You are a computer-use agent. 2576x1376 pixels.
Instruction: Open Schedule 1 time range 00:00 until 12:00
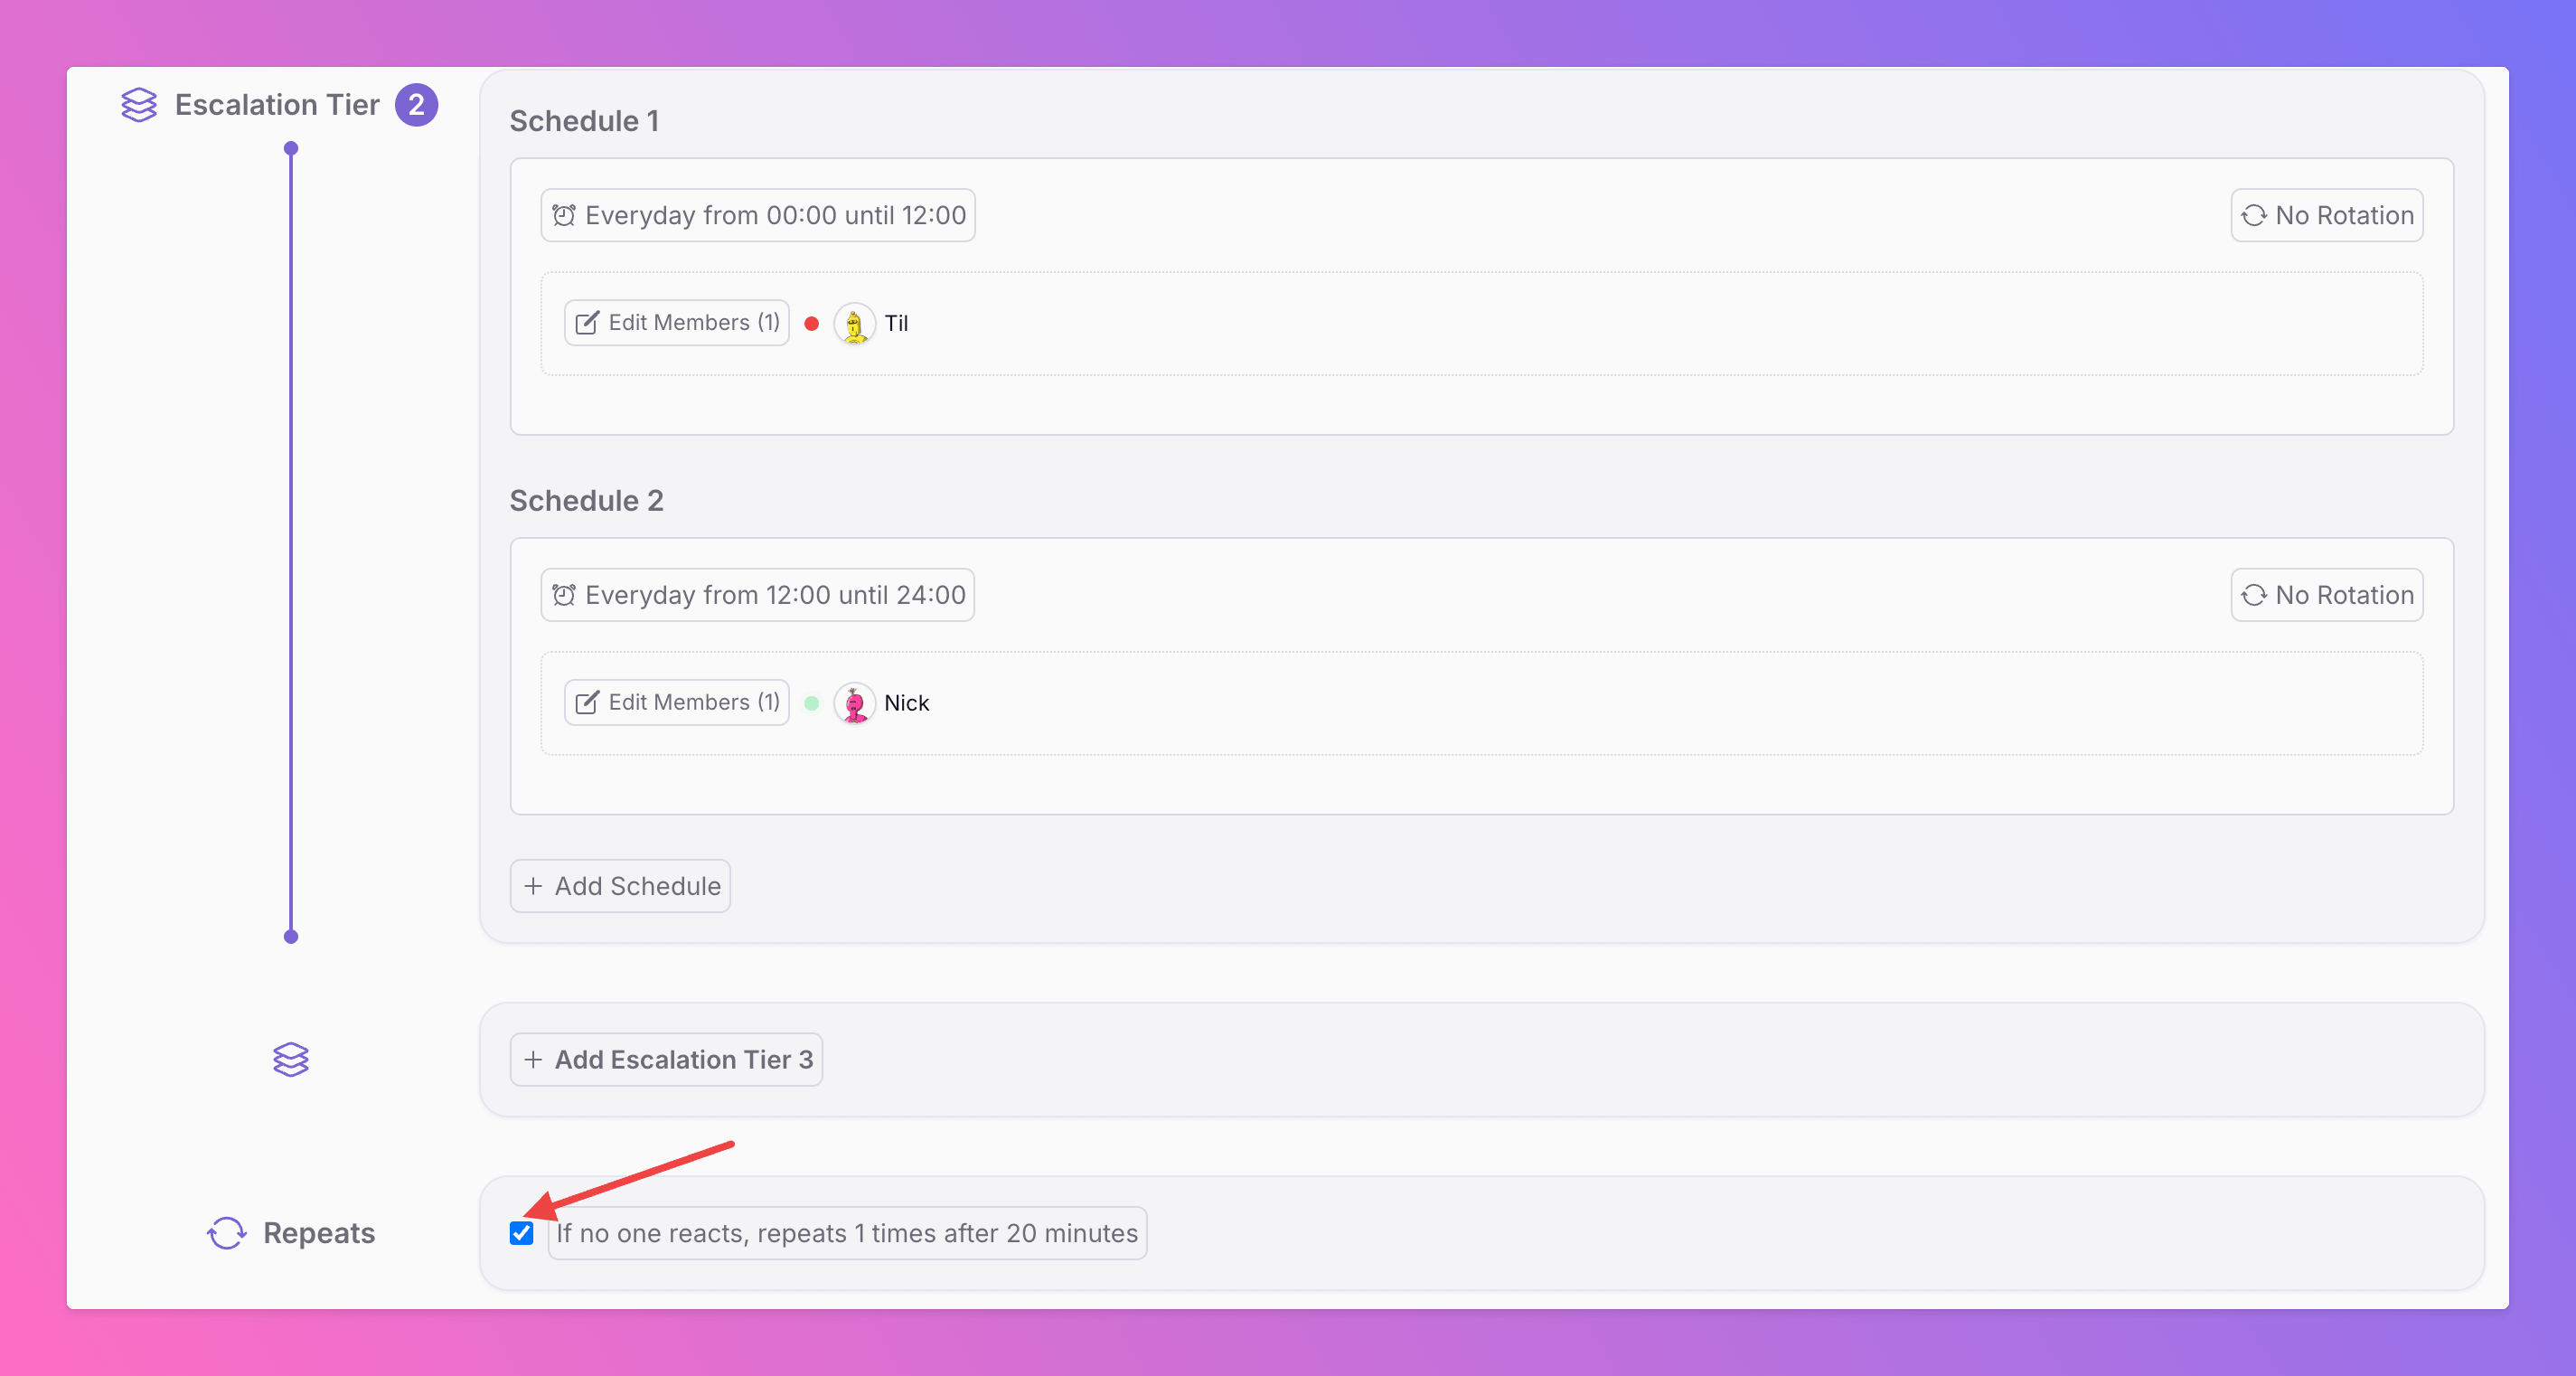tap(758, 215)
